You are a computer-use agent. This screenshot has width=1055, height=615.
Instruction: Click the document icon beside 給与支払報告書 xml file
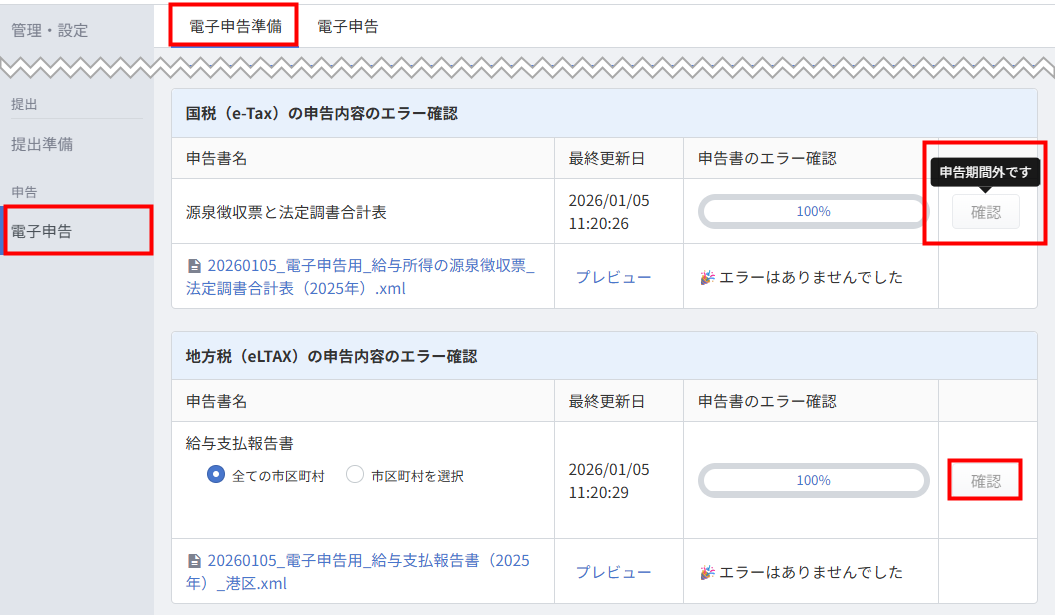click(194, 561)
